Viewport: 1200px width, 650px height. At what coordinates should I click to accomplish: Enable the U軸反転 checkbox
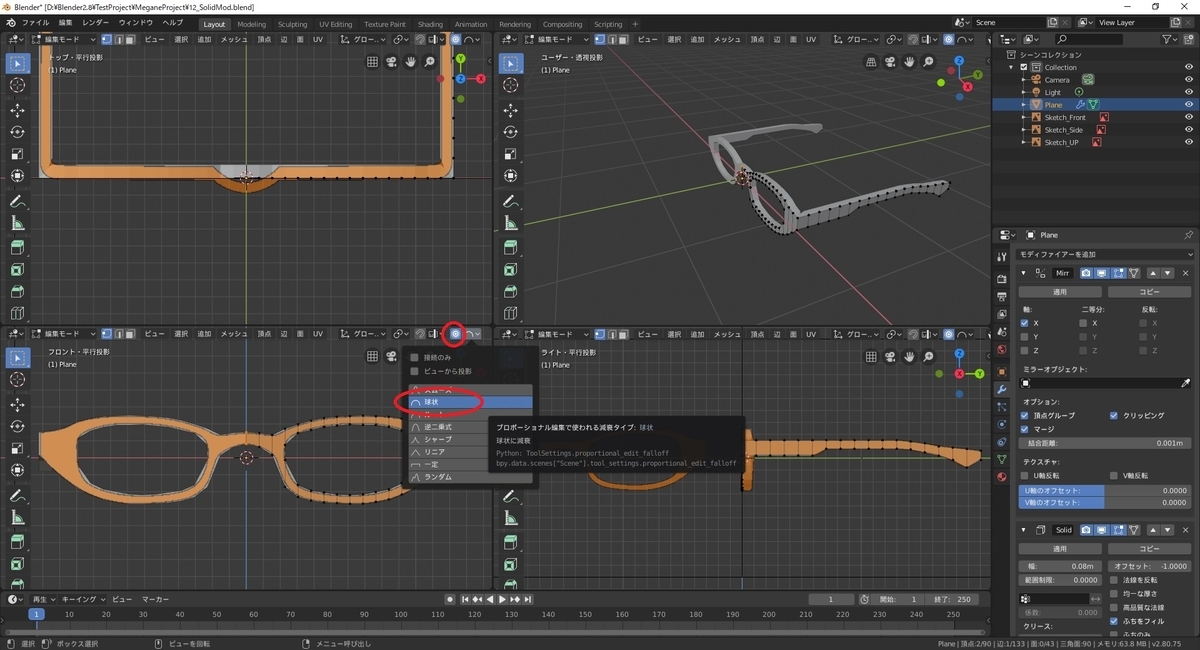tap(1025, 475)
